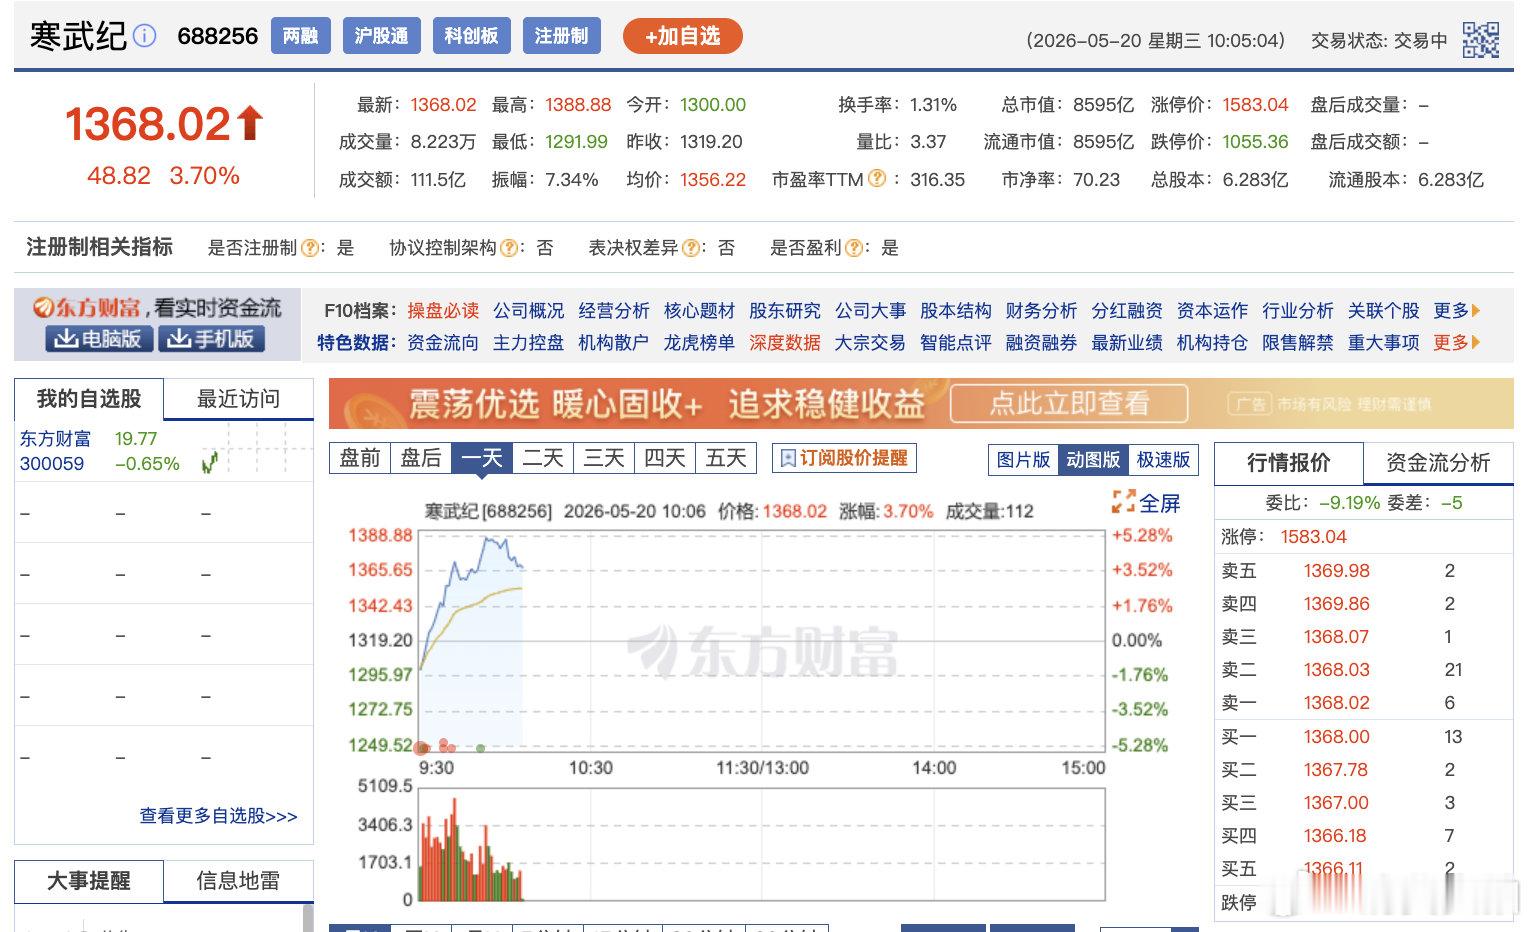This screenshot has width=1534, height=932.
Task: Open the 大事提醒 tab
Action: pyautogui.click(x=88, y=881)
